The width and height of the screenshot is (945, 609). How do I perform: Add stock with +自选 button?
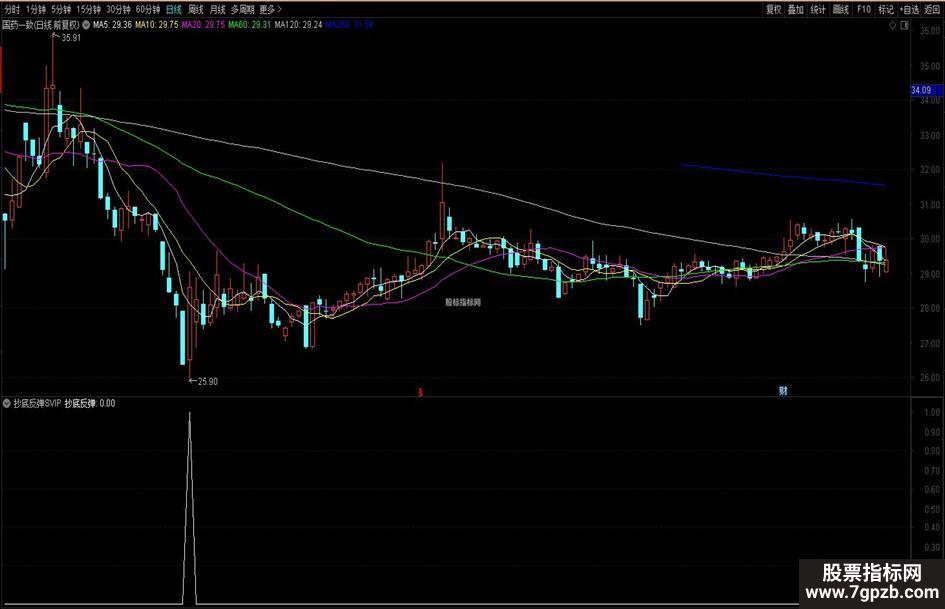coord(909,9)
